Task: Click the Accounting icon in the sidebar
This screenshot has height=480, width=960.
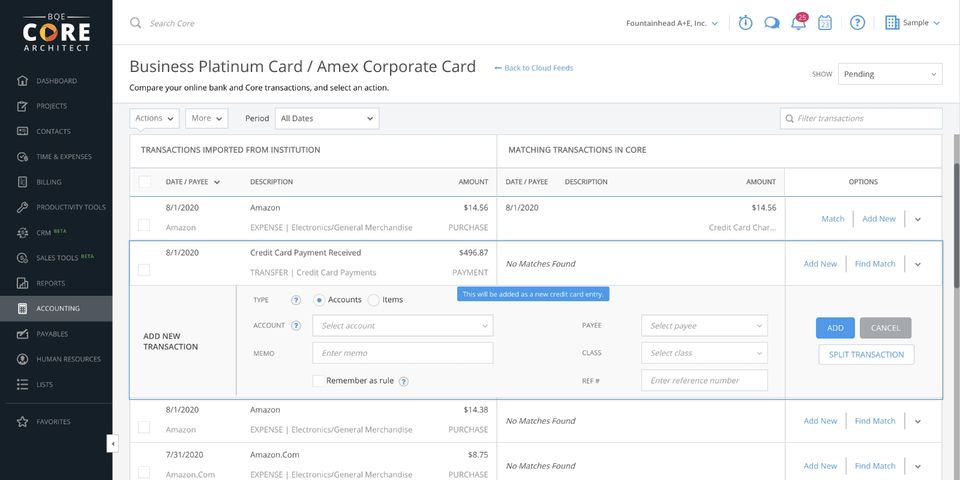Action: click(x=22, y=308)
